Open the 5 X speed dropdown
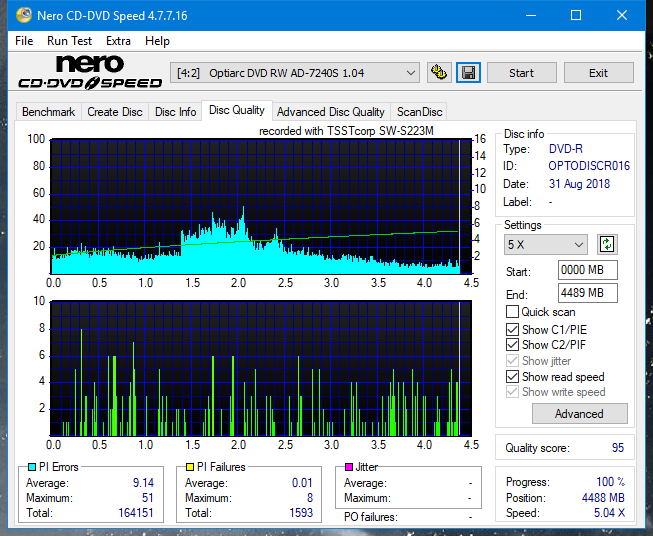The image size is (653, 536). 546,244
